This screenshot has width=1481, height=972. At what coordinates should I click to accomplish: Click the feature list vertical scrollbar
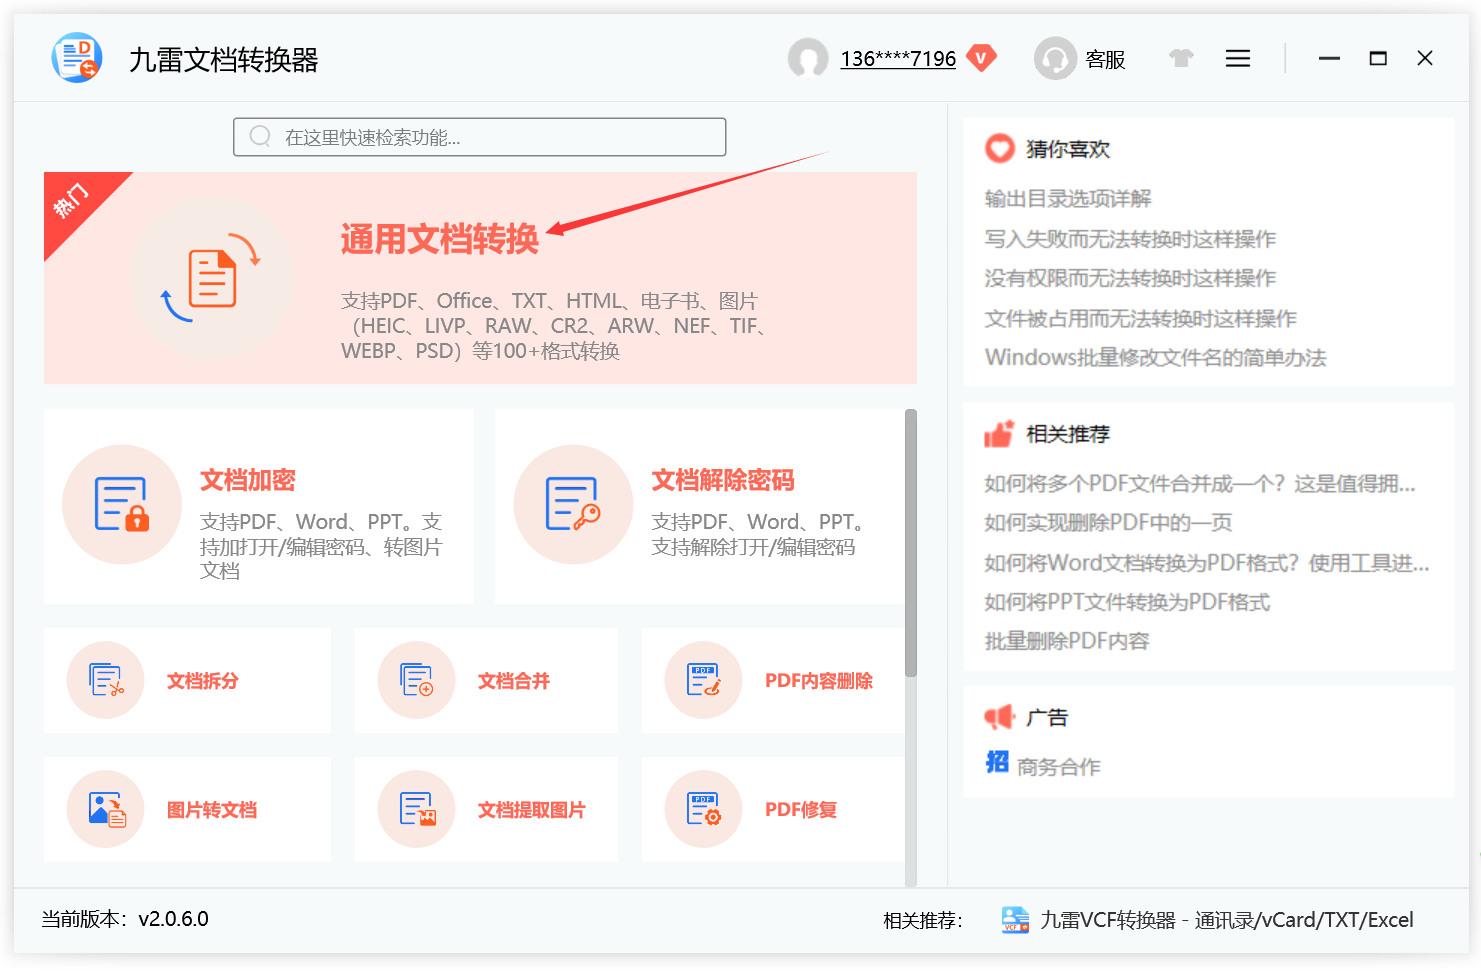pos(911,543)
